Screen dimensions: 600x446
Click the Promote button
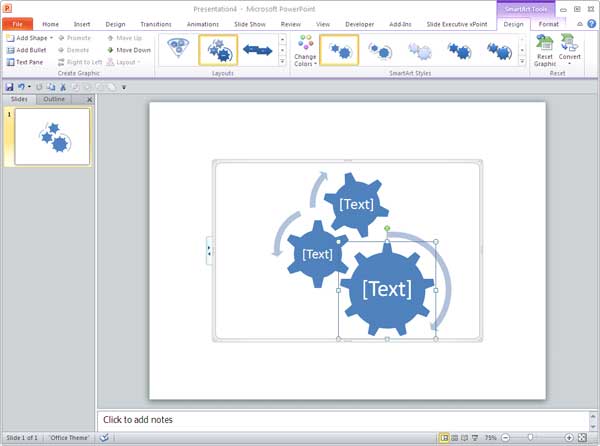(75, 38)
